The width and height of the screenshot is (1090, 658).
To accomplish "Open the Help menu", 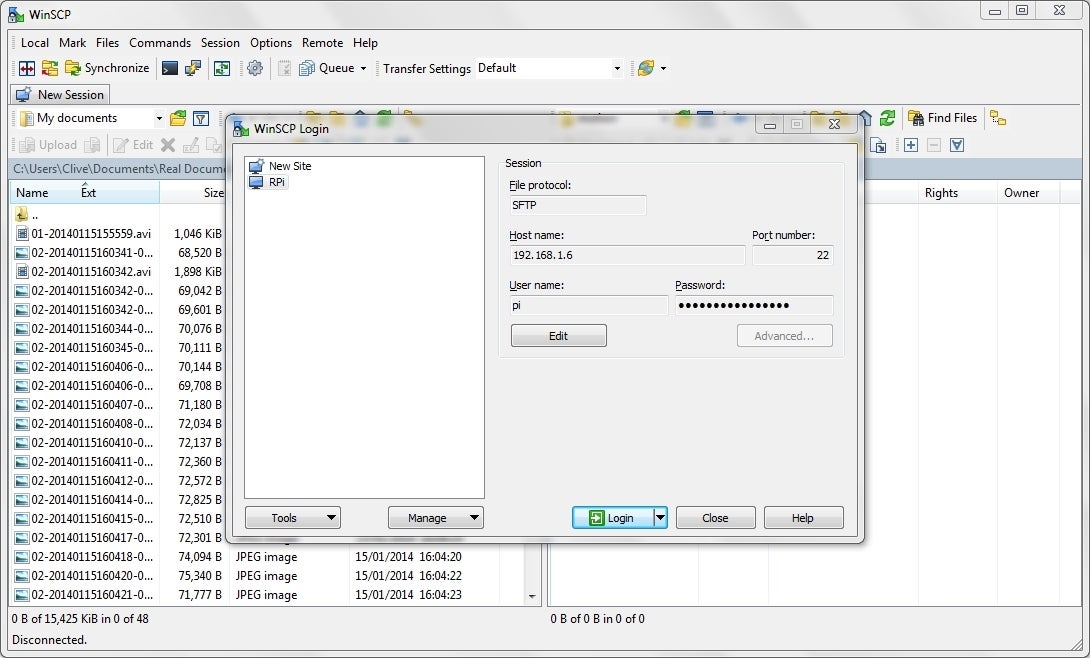I will (x=365, y=43).
